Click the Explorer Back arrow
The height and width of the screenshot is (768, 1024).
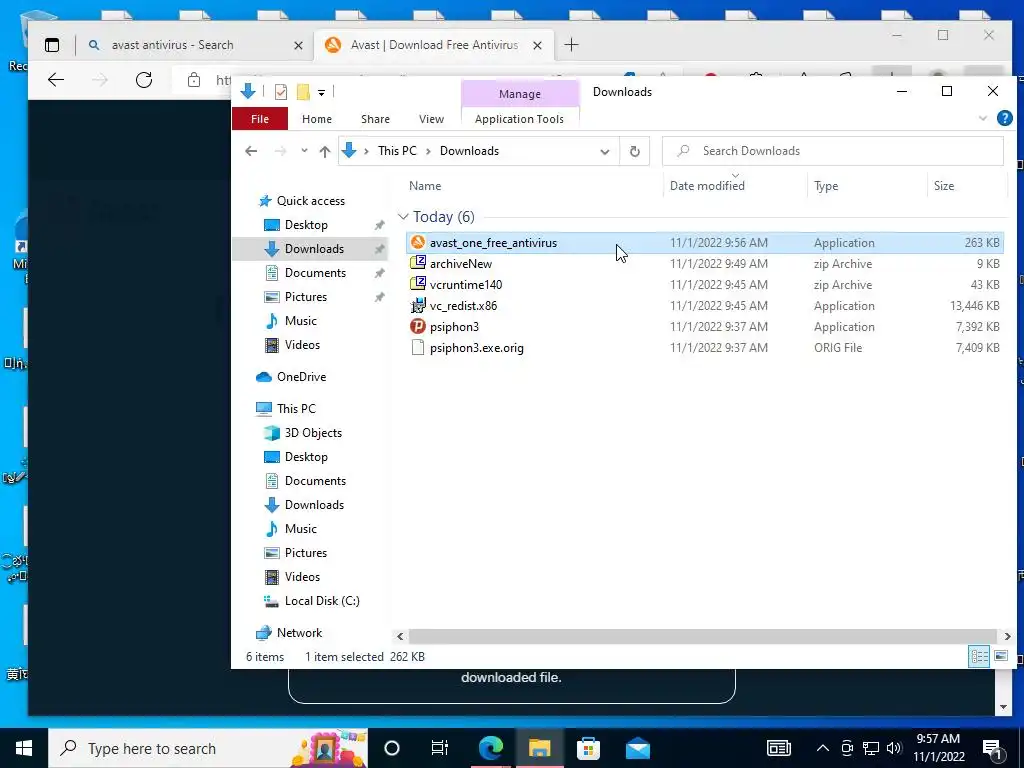click(251, 152)
